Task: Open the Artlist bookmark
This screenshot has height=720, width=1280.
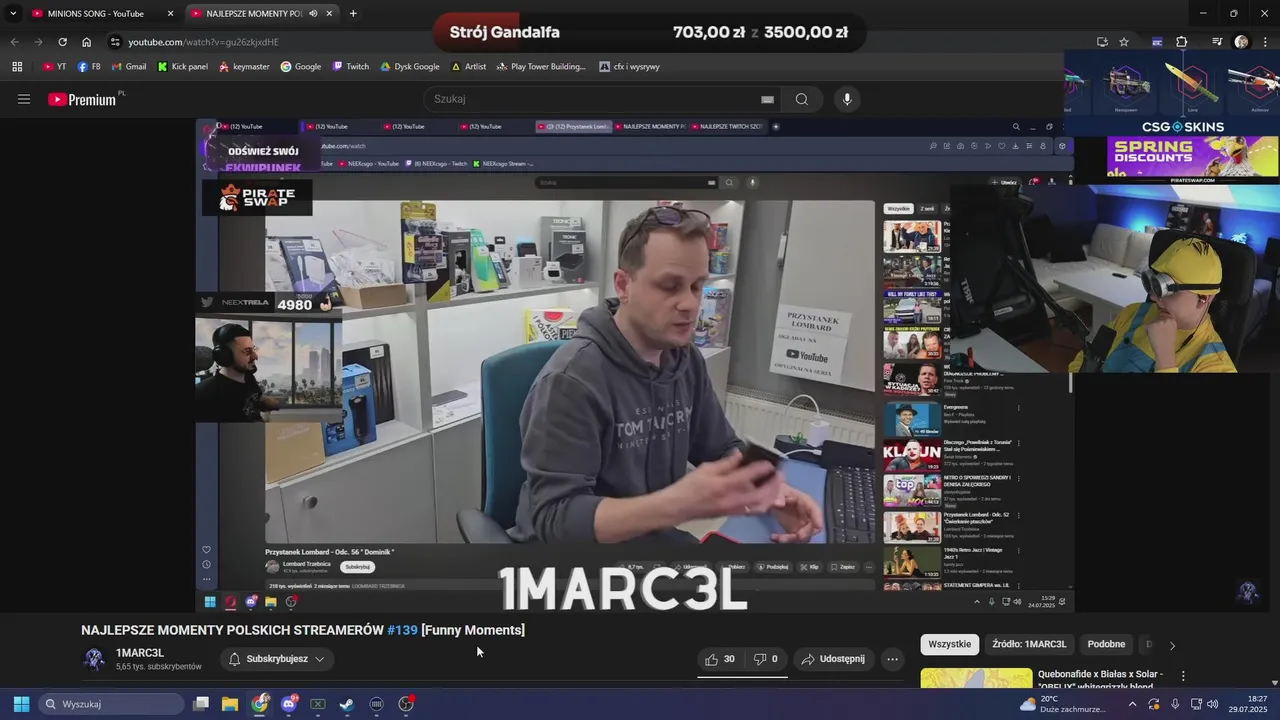Action: click(469, 67)
